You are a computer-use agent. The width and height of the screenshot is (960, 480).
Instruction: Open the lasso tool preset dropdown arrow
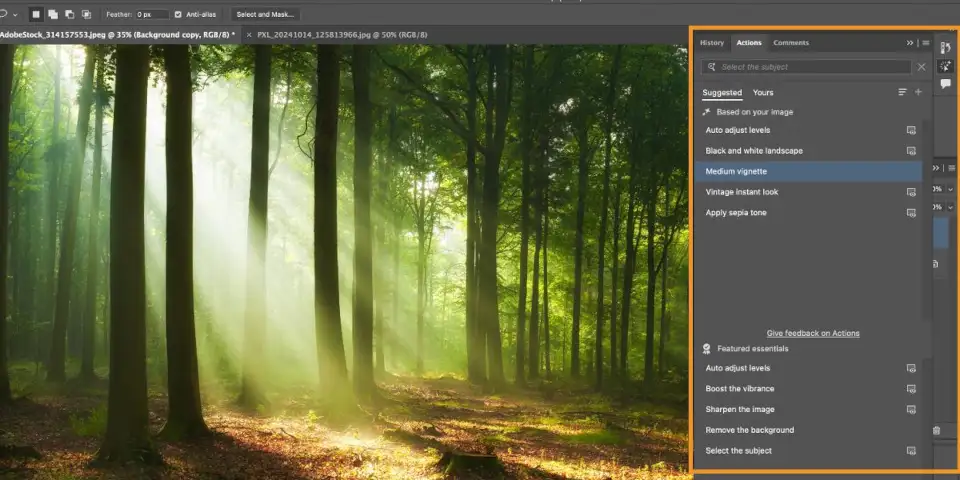click(x=15, y=14)
